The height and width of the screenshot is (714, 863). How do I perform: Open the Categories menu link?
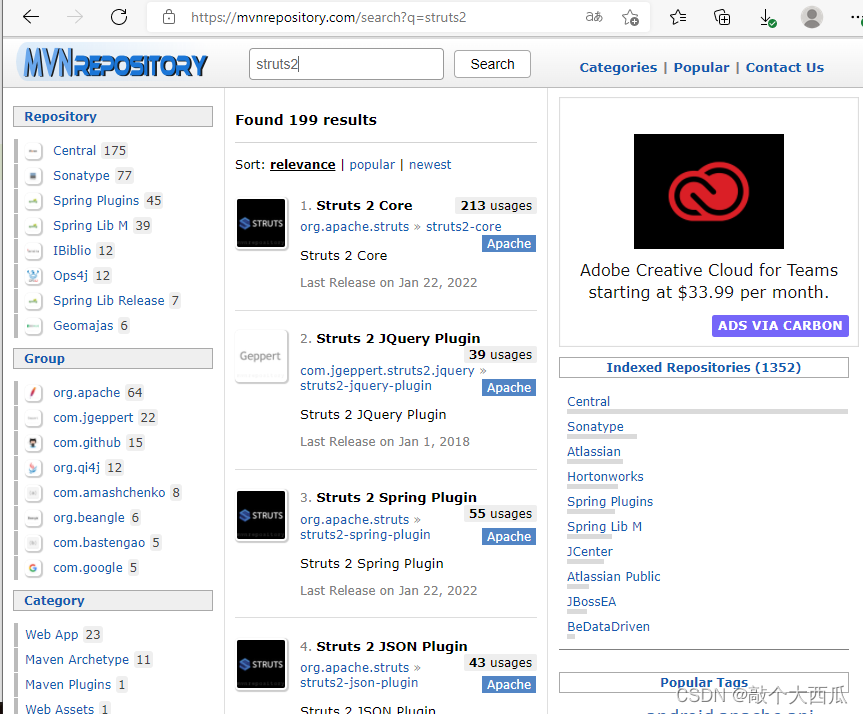(x=618, y=67)
